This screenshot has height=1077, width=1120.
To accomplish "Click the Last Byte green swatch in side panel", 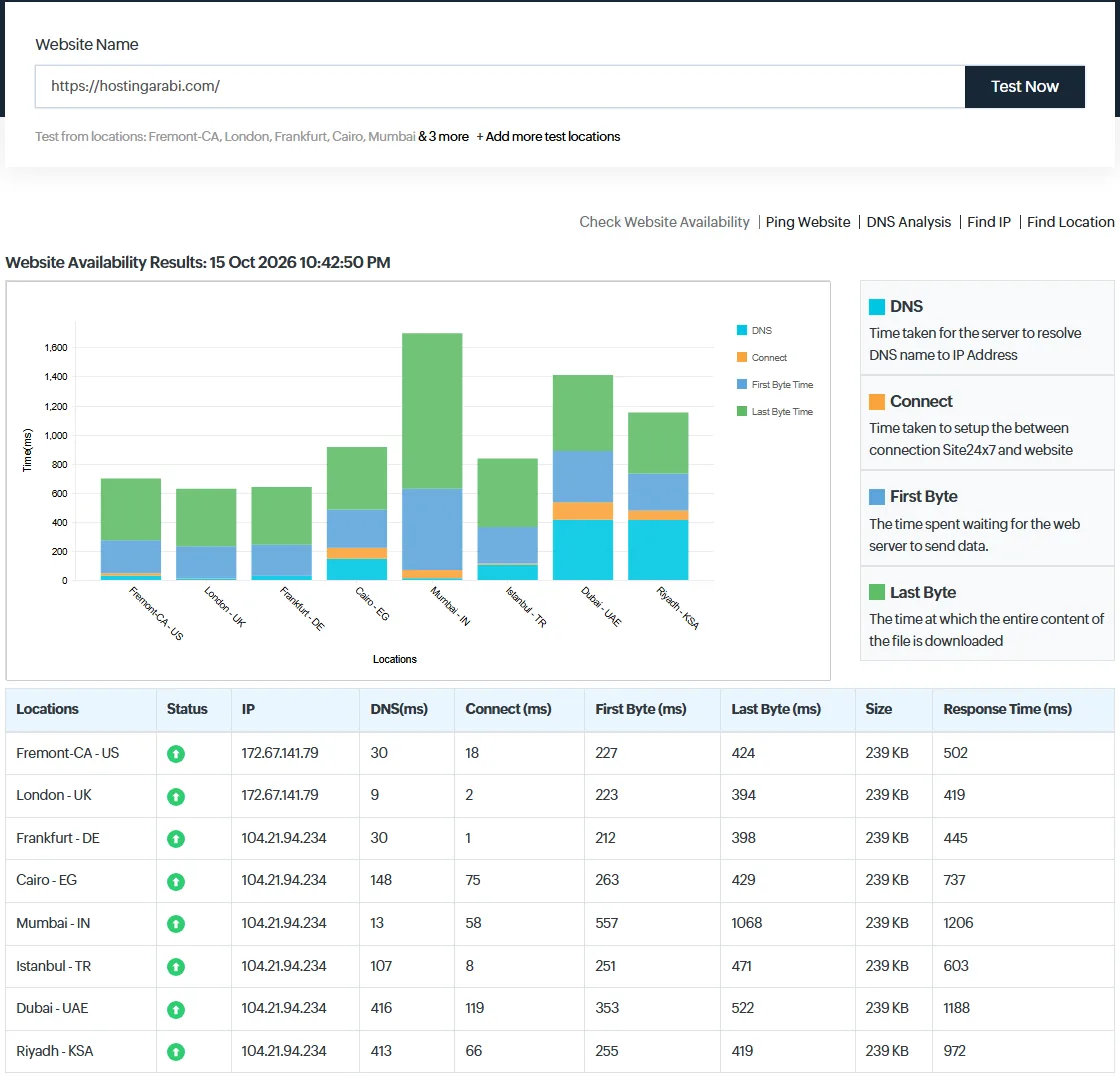I will coord(877,593).
